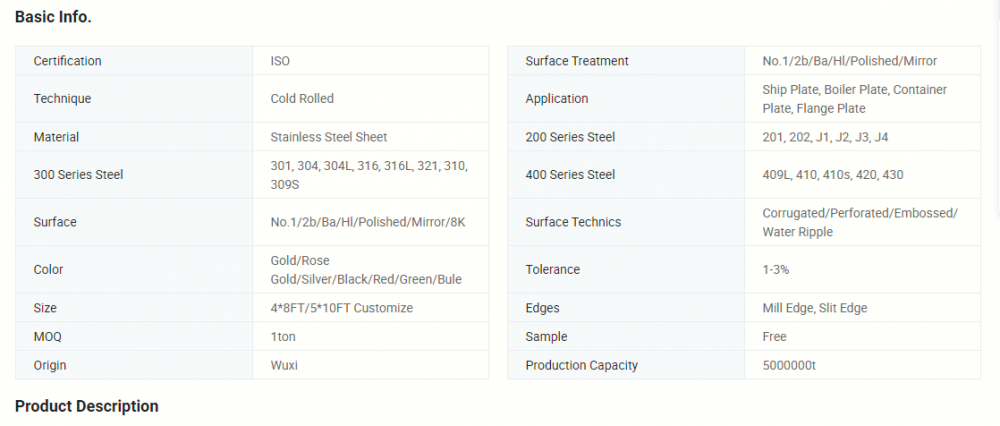Screen dimensions: 1000x426
Task: Click the 301, 304, 304L grades list
Action: 368,175
